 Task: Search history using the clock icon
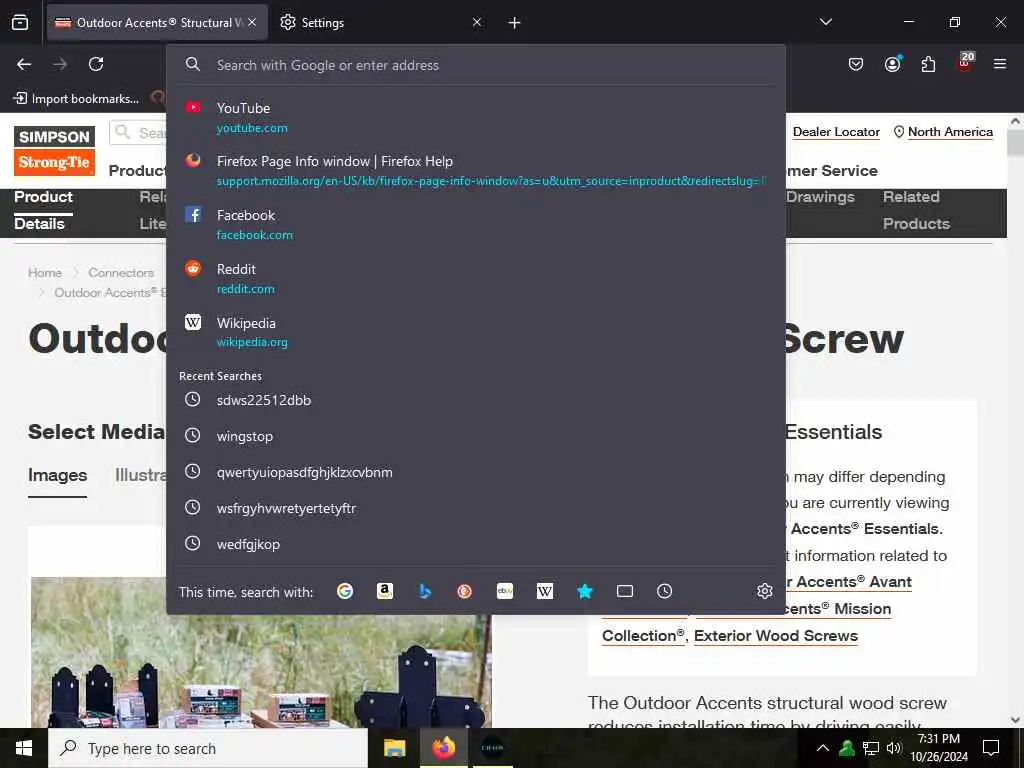click(x=664, y=592)
